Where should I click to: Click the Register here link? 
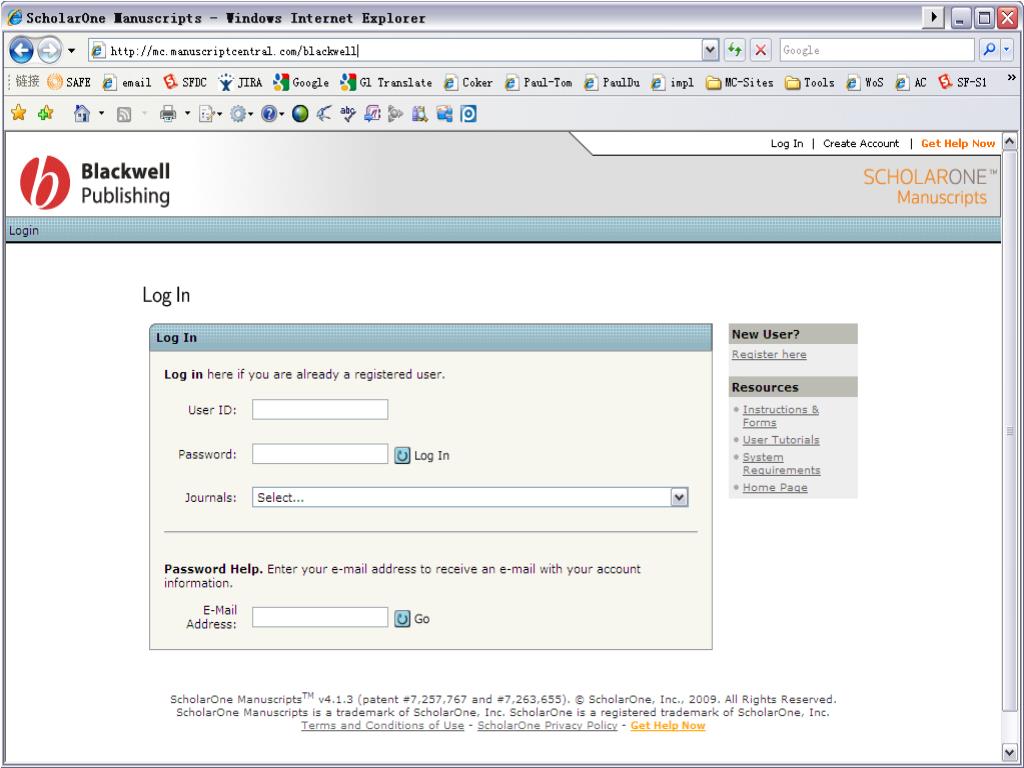click(769, 354)
